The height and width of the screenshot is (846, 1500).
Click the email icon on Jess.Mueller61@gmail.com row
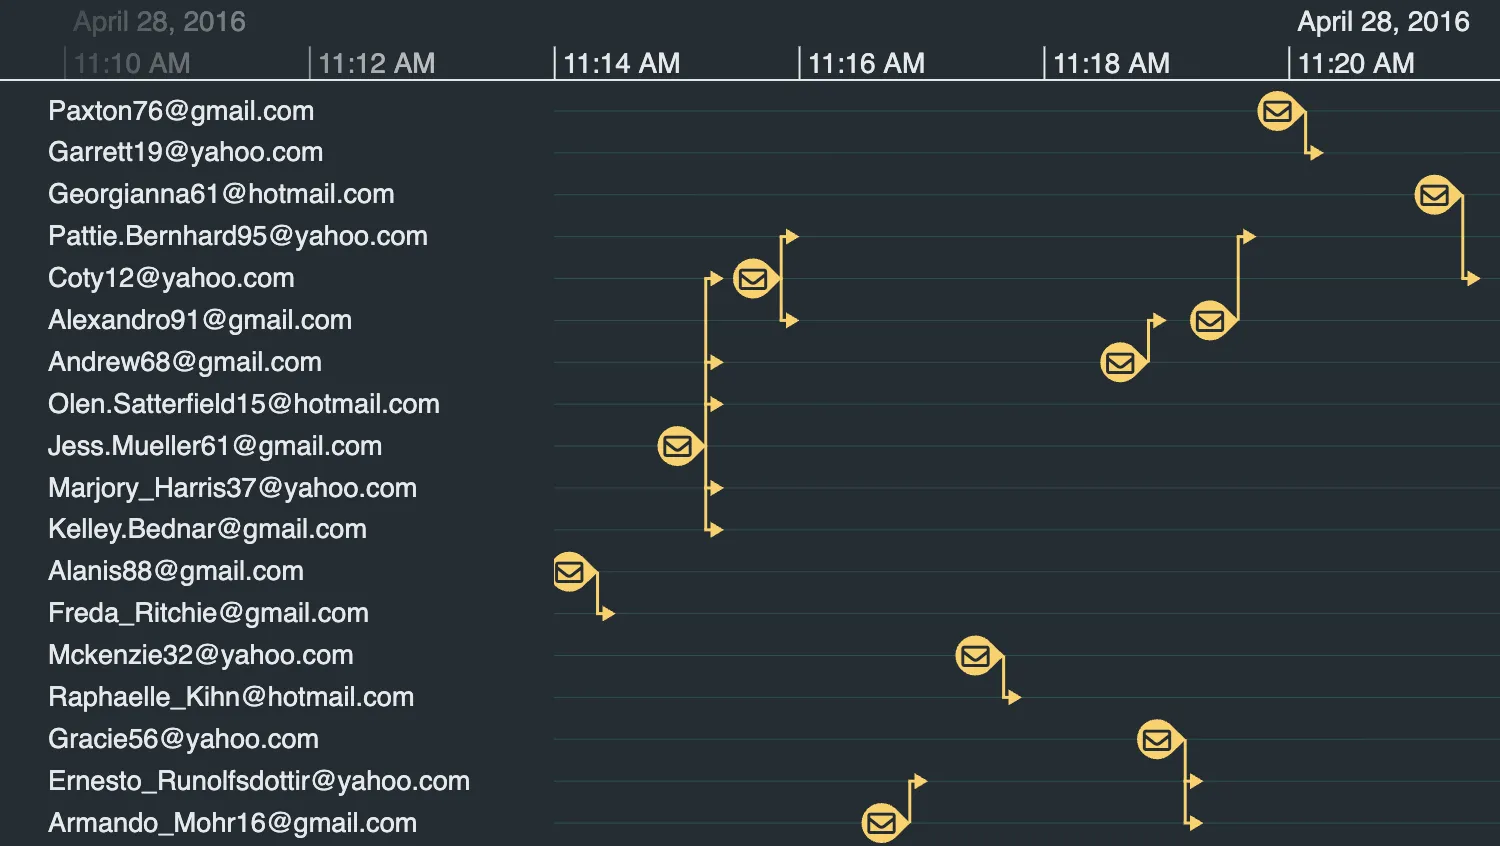[677, 446]
